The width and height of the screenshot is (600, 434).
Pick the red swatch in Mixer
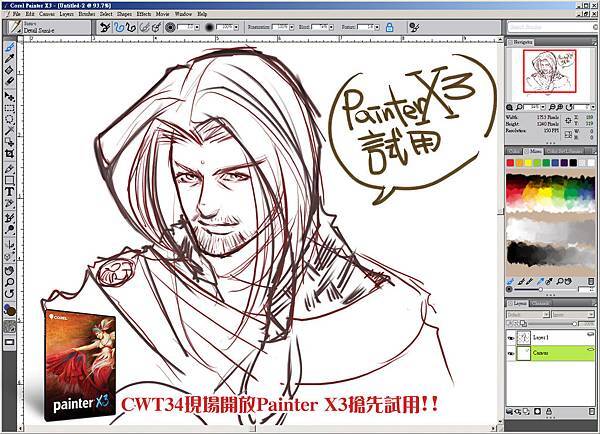pos(510,163)
